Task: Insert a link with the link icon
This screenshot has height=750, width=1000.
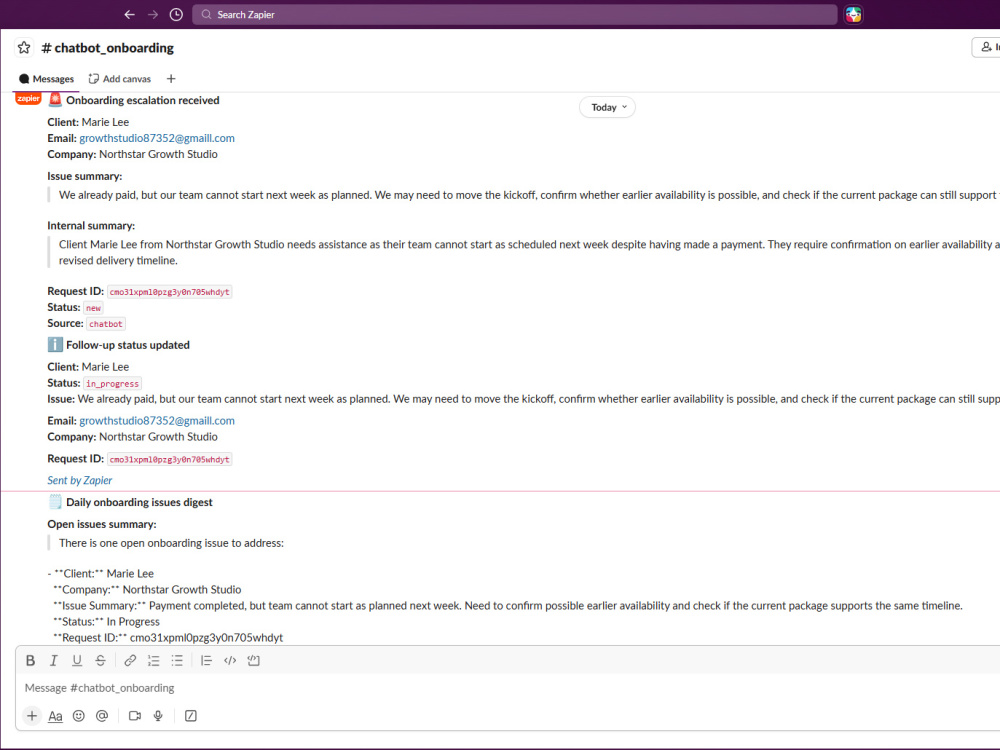Action: pos(130,661)
